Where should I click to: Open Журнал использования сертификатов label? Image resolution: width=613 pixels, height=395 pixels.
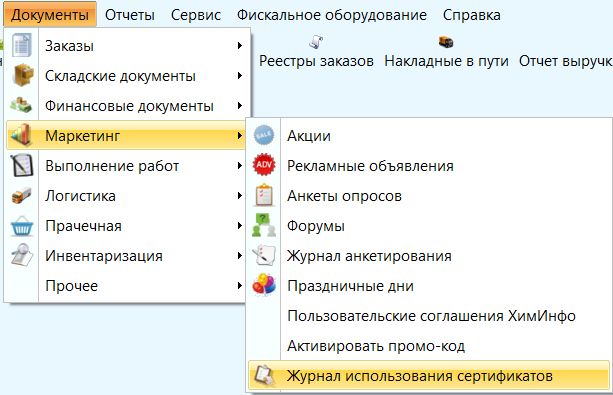tap(420, 376)
